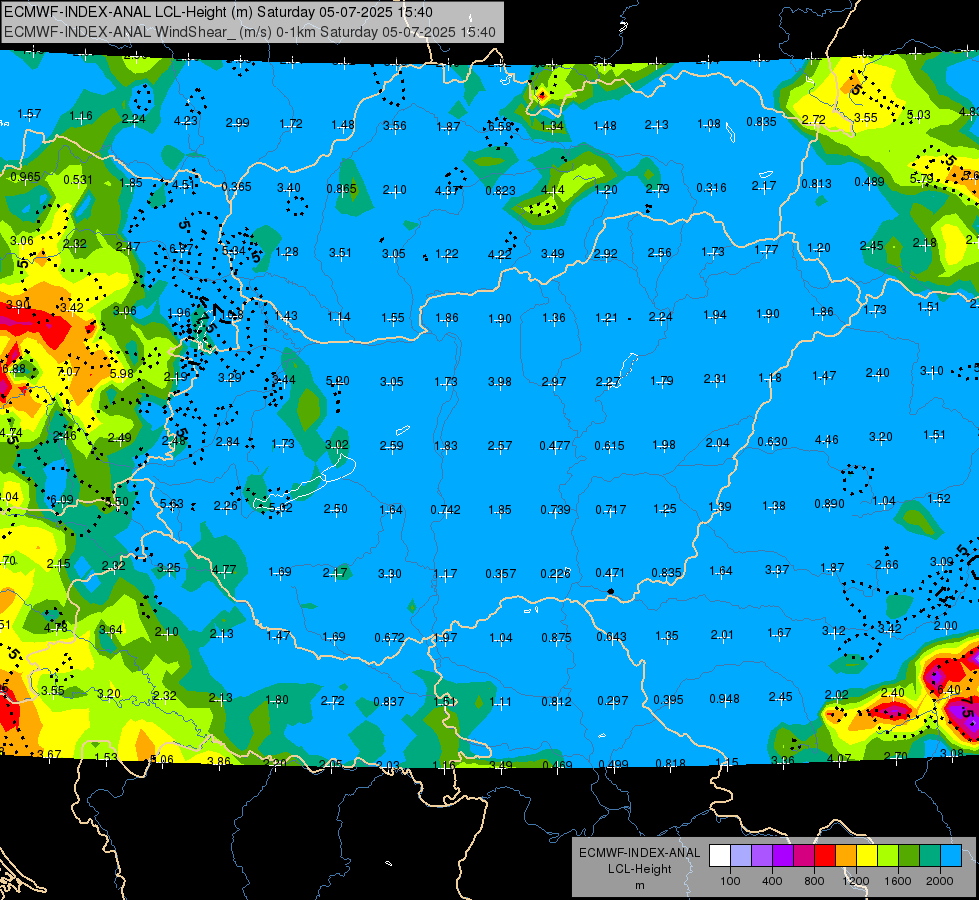The width and height of the screenshot is (979, 900).
Task: Click the magenta swatch in the legend
Action: pyautogui.click(x=804, y=855)
